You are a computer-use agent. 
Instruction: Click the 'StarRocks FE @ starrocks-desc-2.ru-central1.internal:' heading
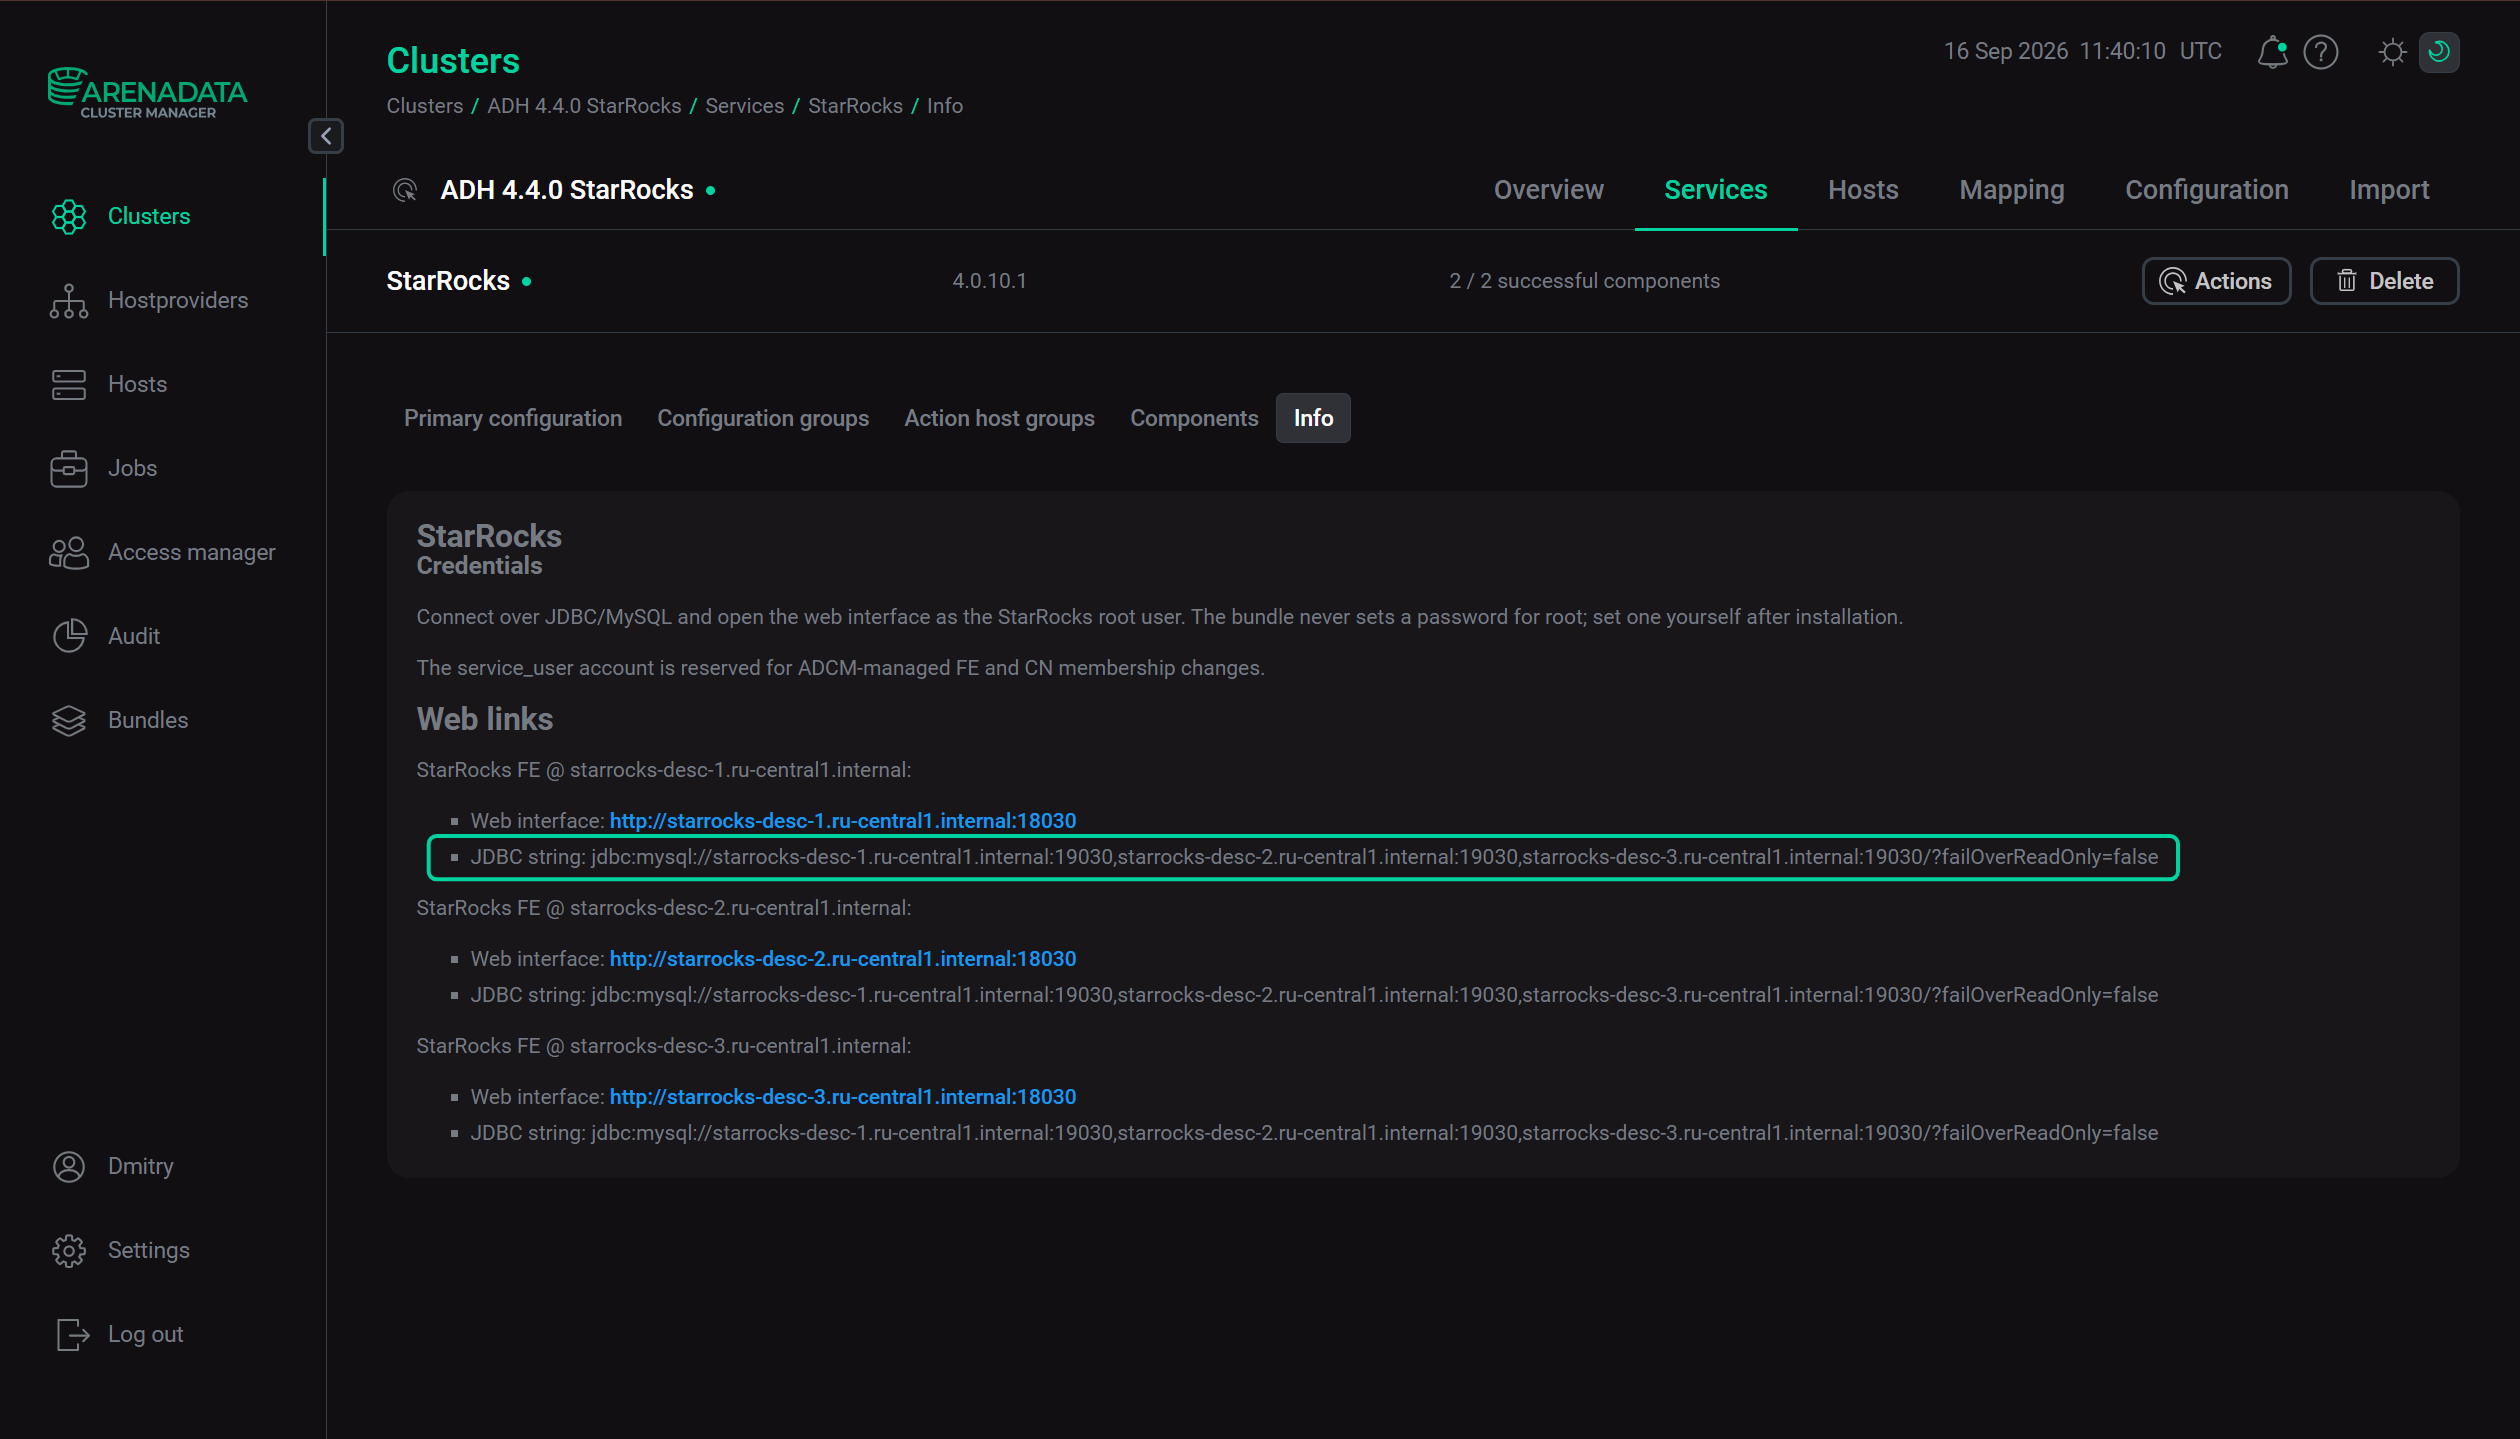point(664,908)
